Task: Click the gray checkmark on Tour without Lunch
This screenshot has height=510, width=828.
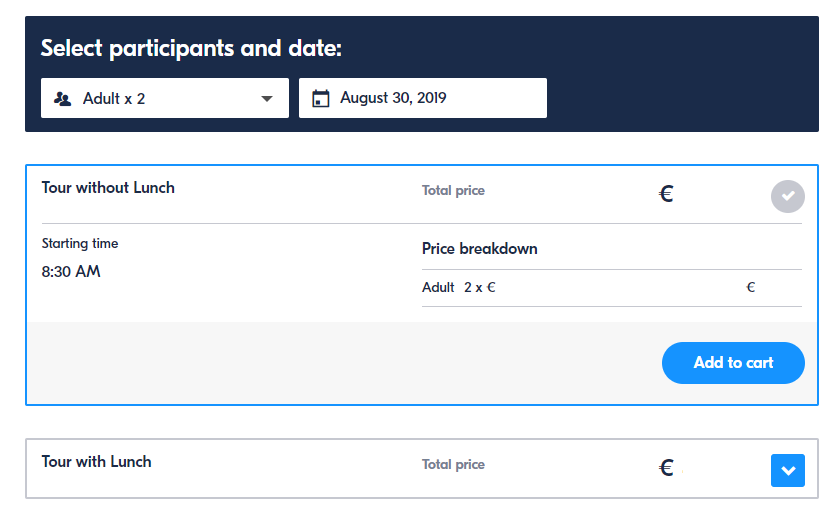Action: coord(788,196)
